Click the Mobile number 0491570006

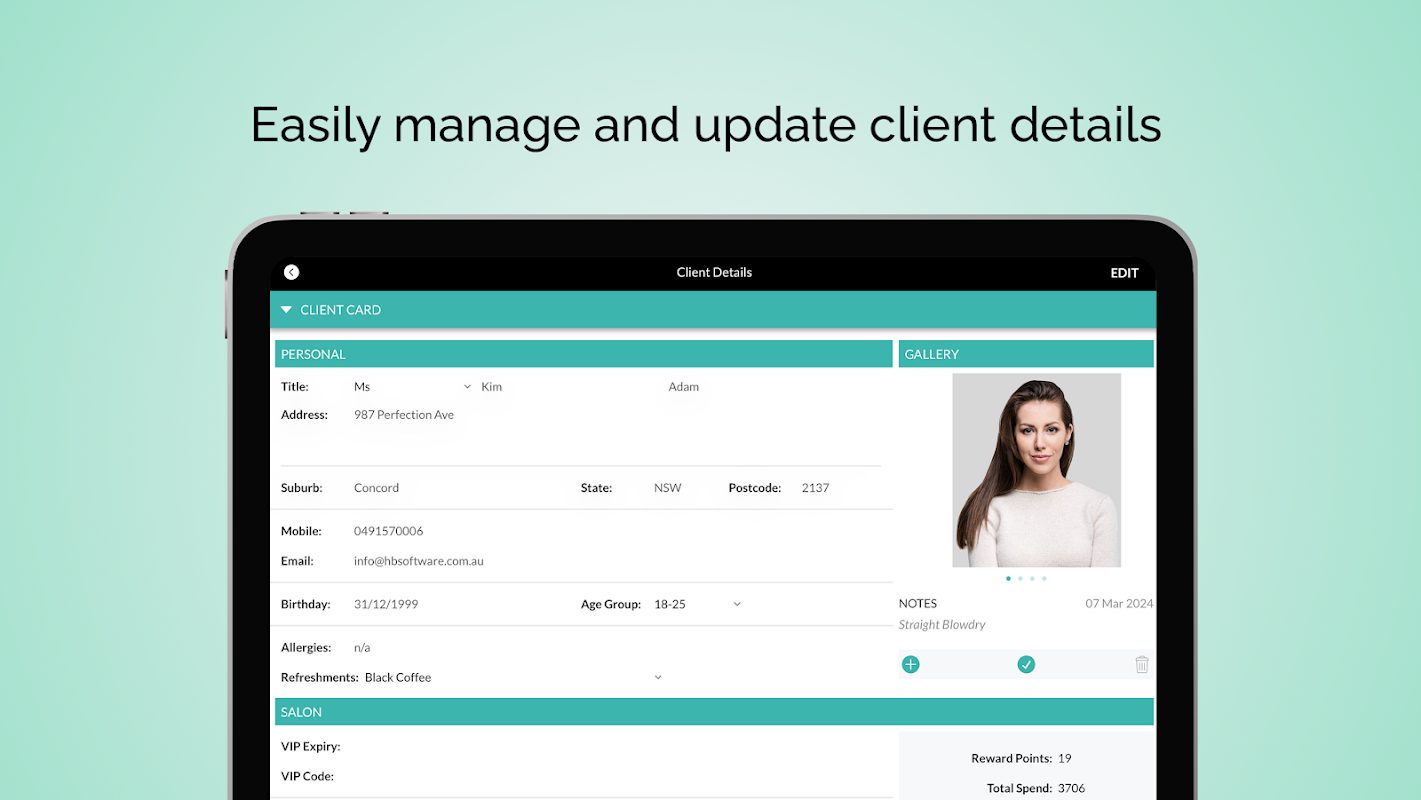(x=388, y=531)
